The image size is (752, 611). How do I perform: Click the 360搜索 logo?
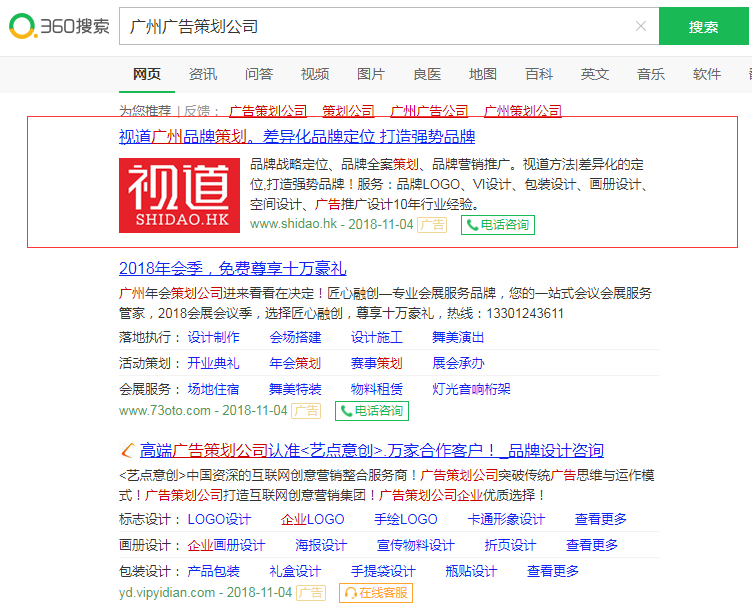click(58, 27)
